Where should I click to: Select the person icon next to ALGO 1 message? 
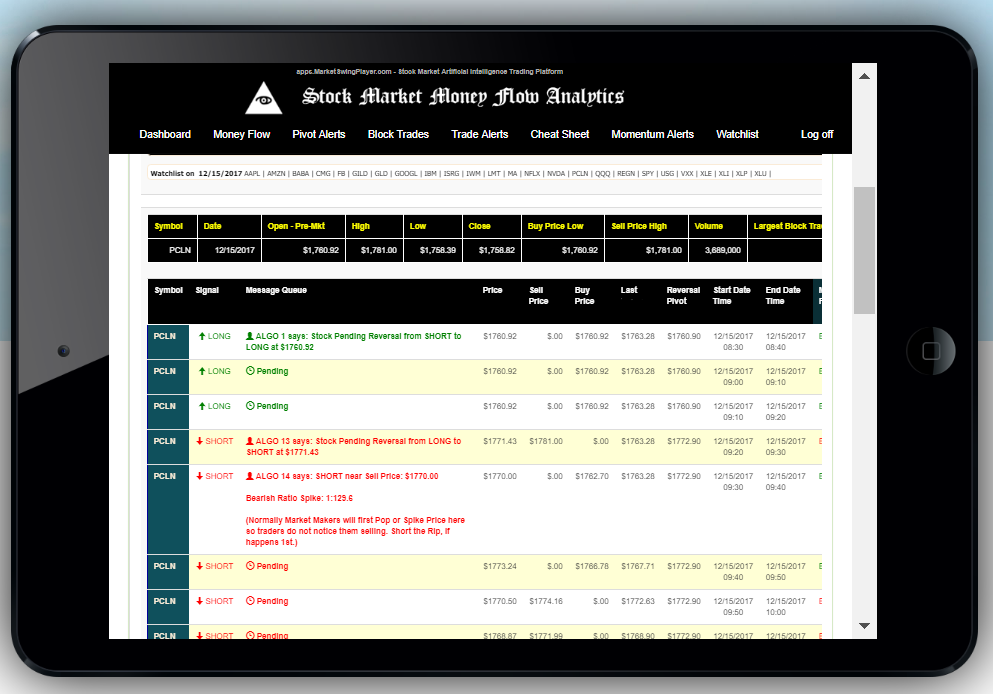tap(251, 335)
